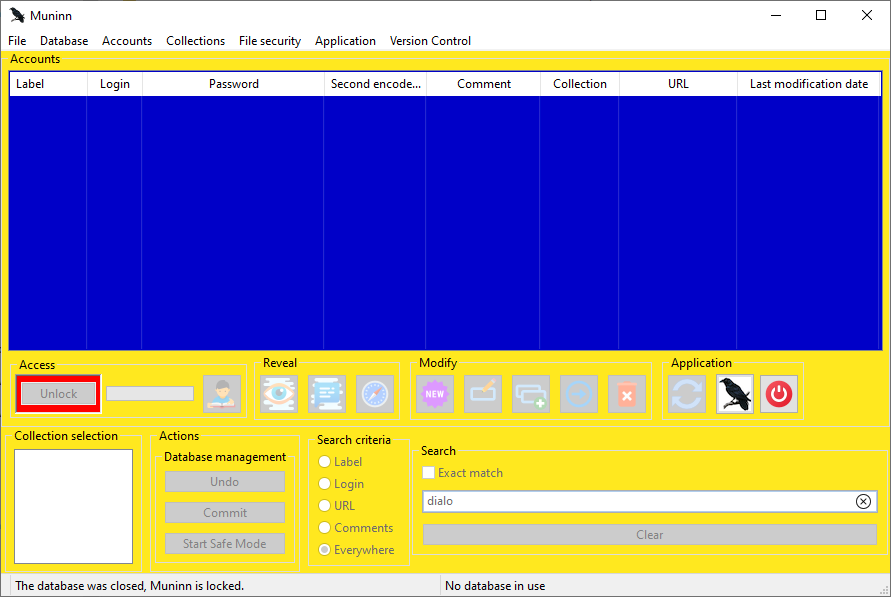Viewport: 891px width, 597px height.
Task: Sort by the Last modification date header
Action: tap(809, 84)
